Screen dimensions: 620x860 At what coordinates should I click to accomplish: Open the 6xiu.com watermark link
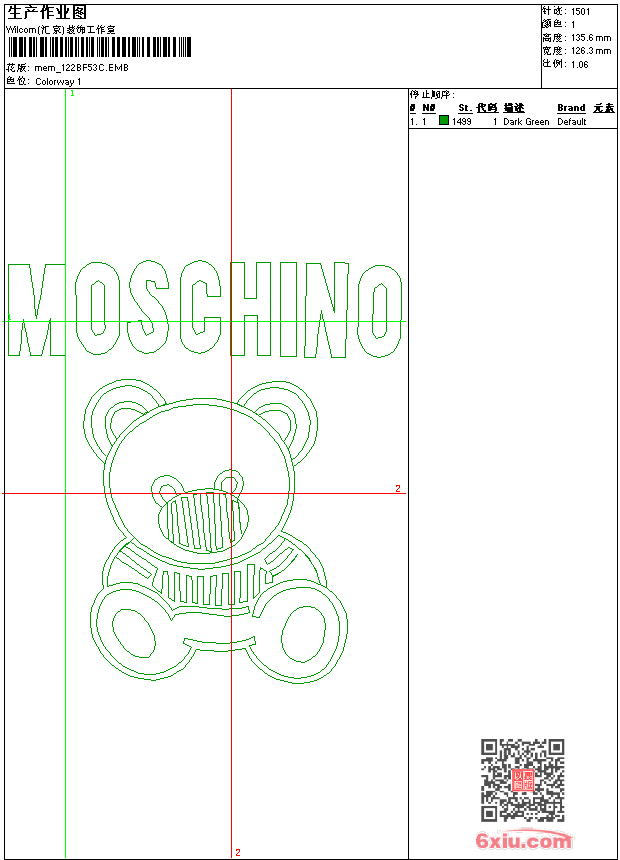pyautogui.click(x=523, y=841)
